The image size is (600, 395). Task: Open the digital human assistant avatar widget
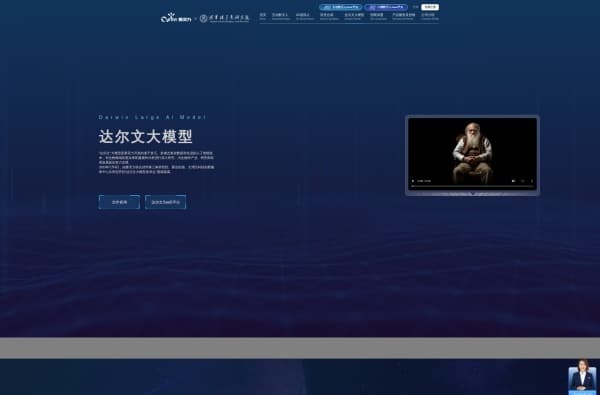click(582, 377)
